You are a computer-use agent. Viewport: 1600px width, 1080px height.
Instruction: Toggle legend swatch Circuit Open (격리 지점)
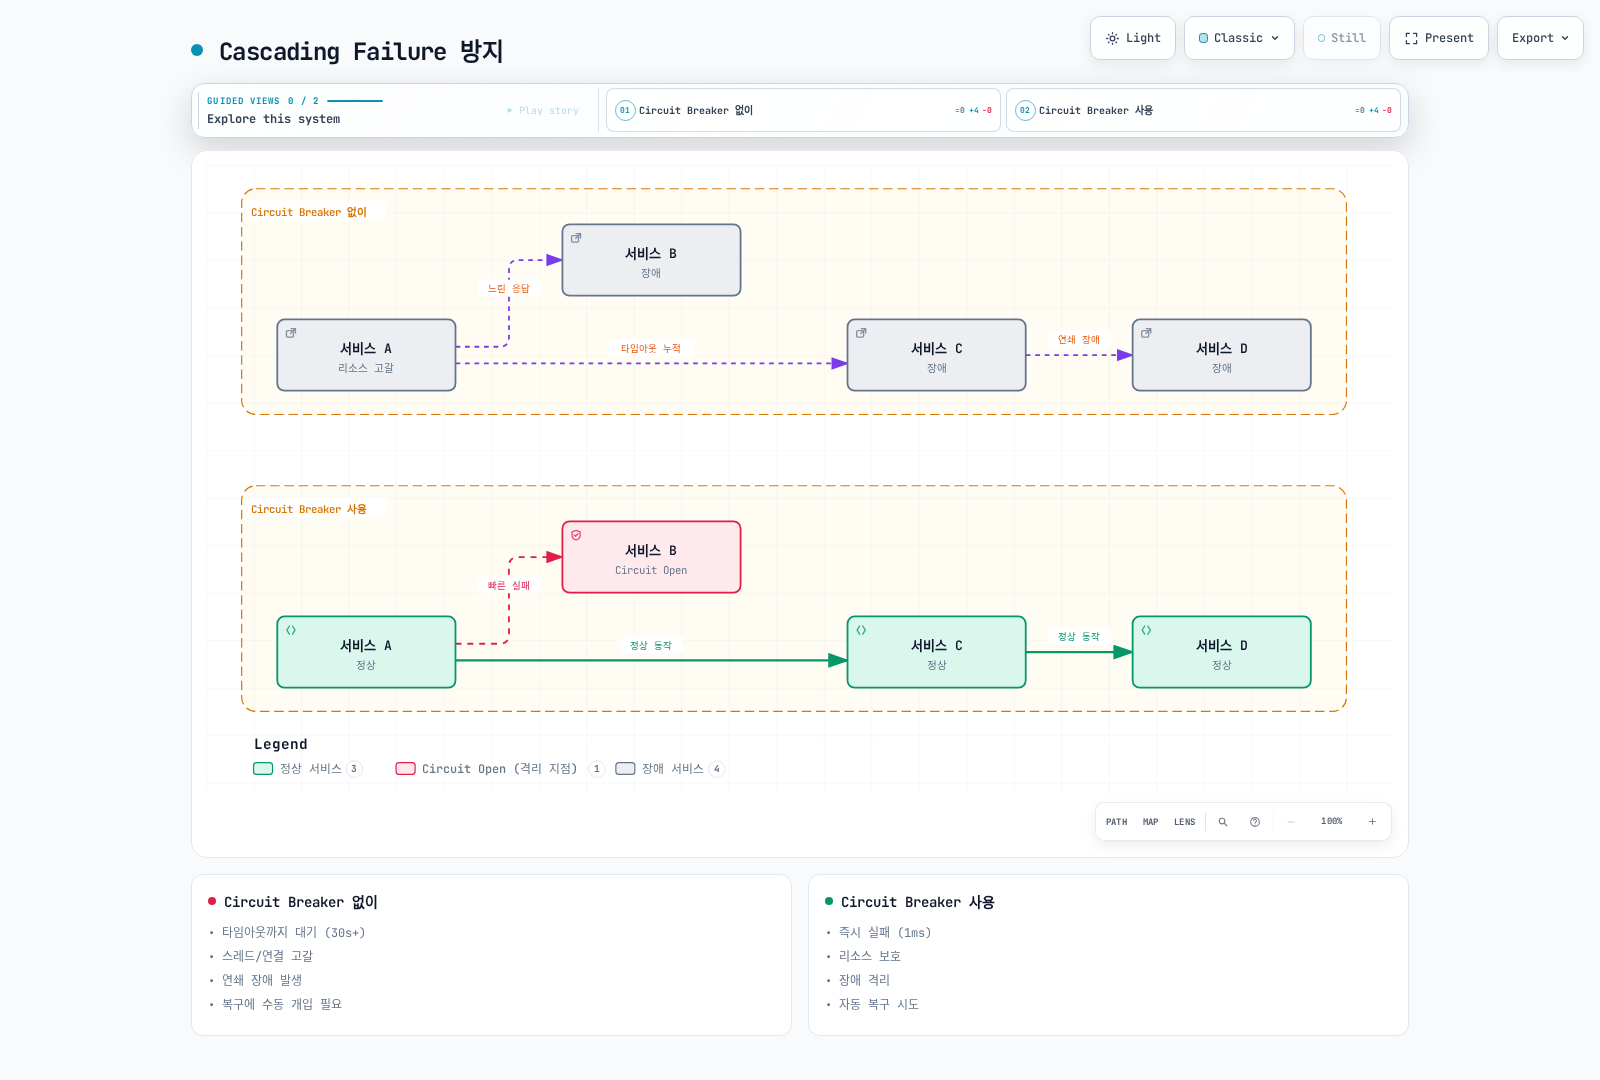point(405,769)
